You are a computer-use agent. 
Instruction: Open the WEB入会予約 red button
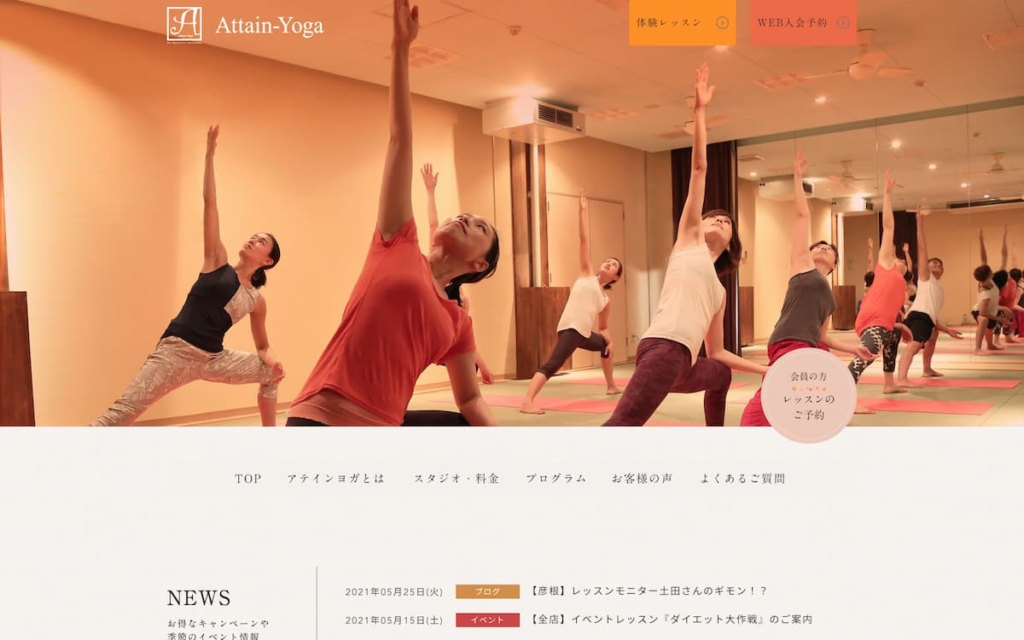point(803,23)
